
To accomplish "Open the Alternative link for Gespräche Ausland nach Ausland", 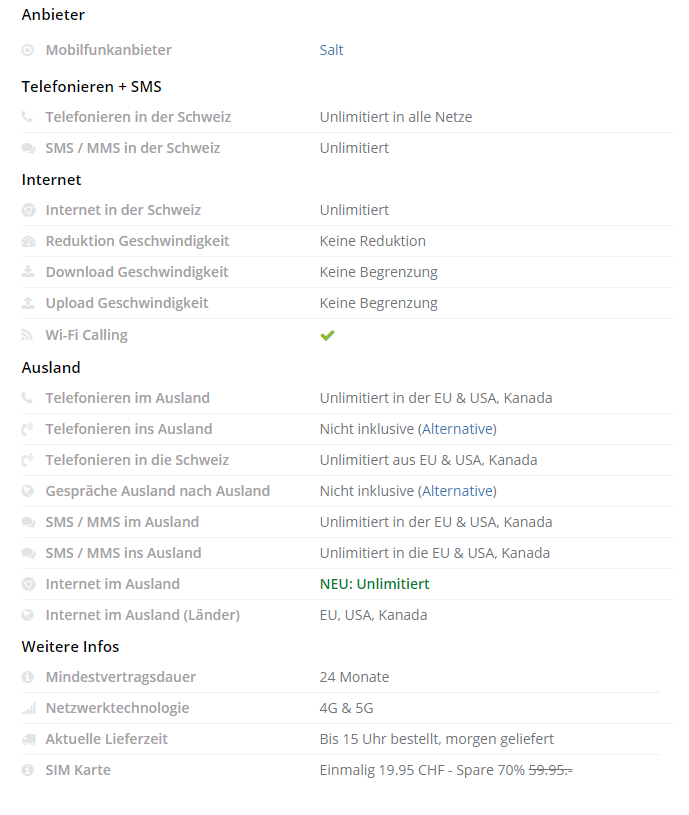I will (457, 491).
